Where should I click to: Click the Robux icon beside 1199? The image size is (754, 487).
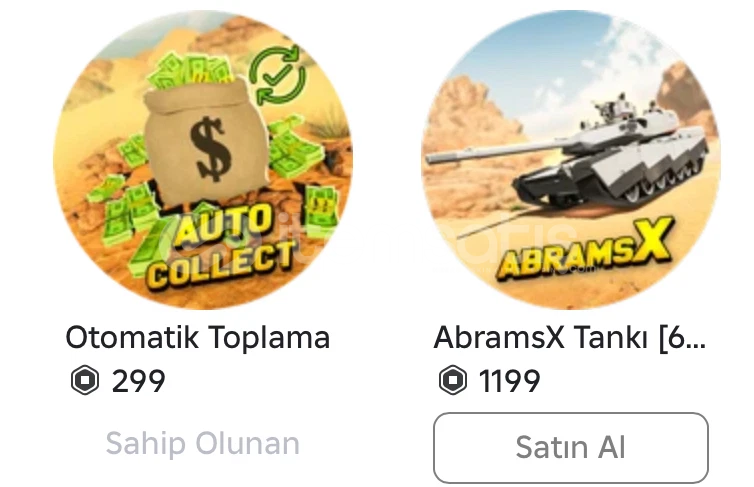click(452, 380)
